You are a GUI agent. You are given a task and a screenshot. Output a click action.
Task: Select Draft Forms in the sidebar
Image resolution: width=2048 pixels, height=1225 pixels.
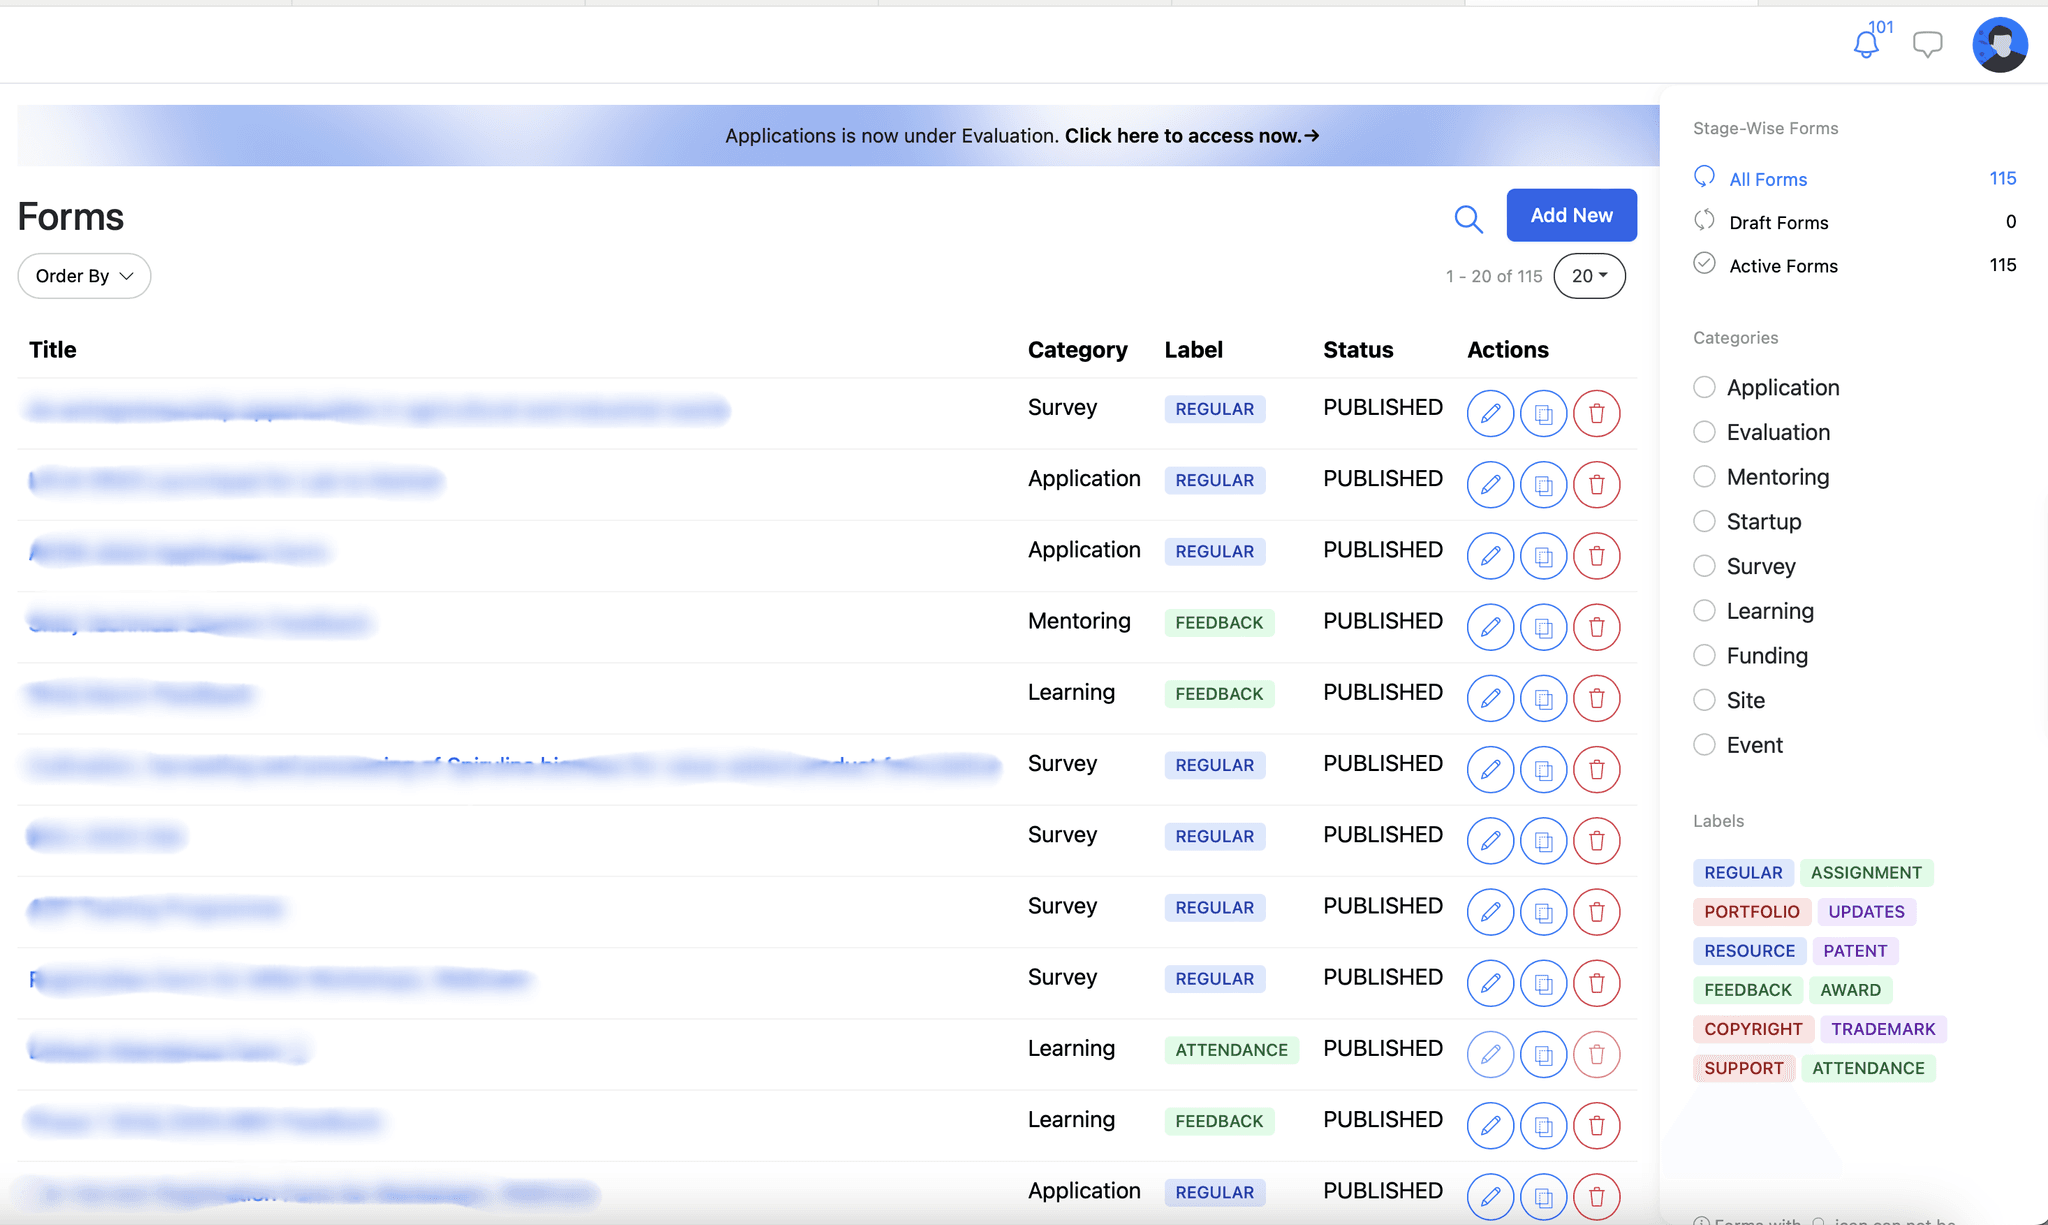(x=1778, y=221)
